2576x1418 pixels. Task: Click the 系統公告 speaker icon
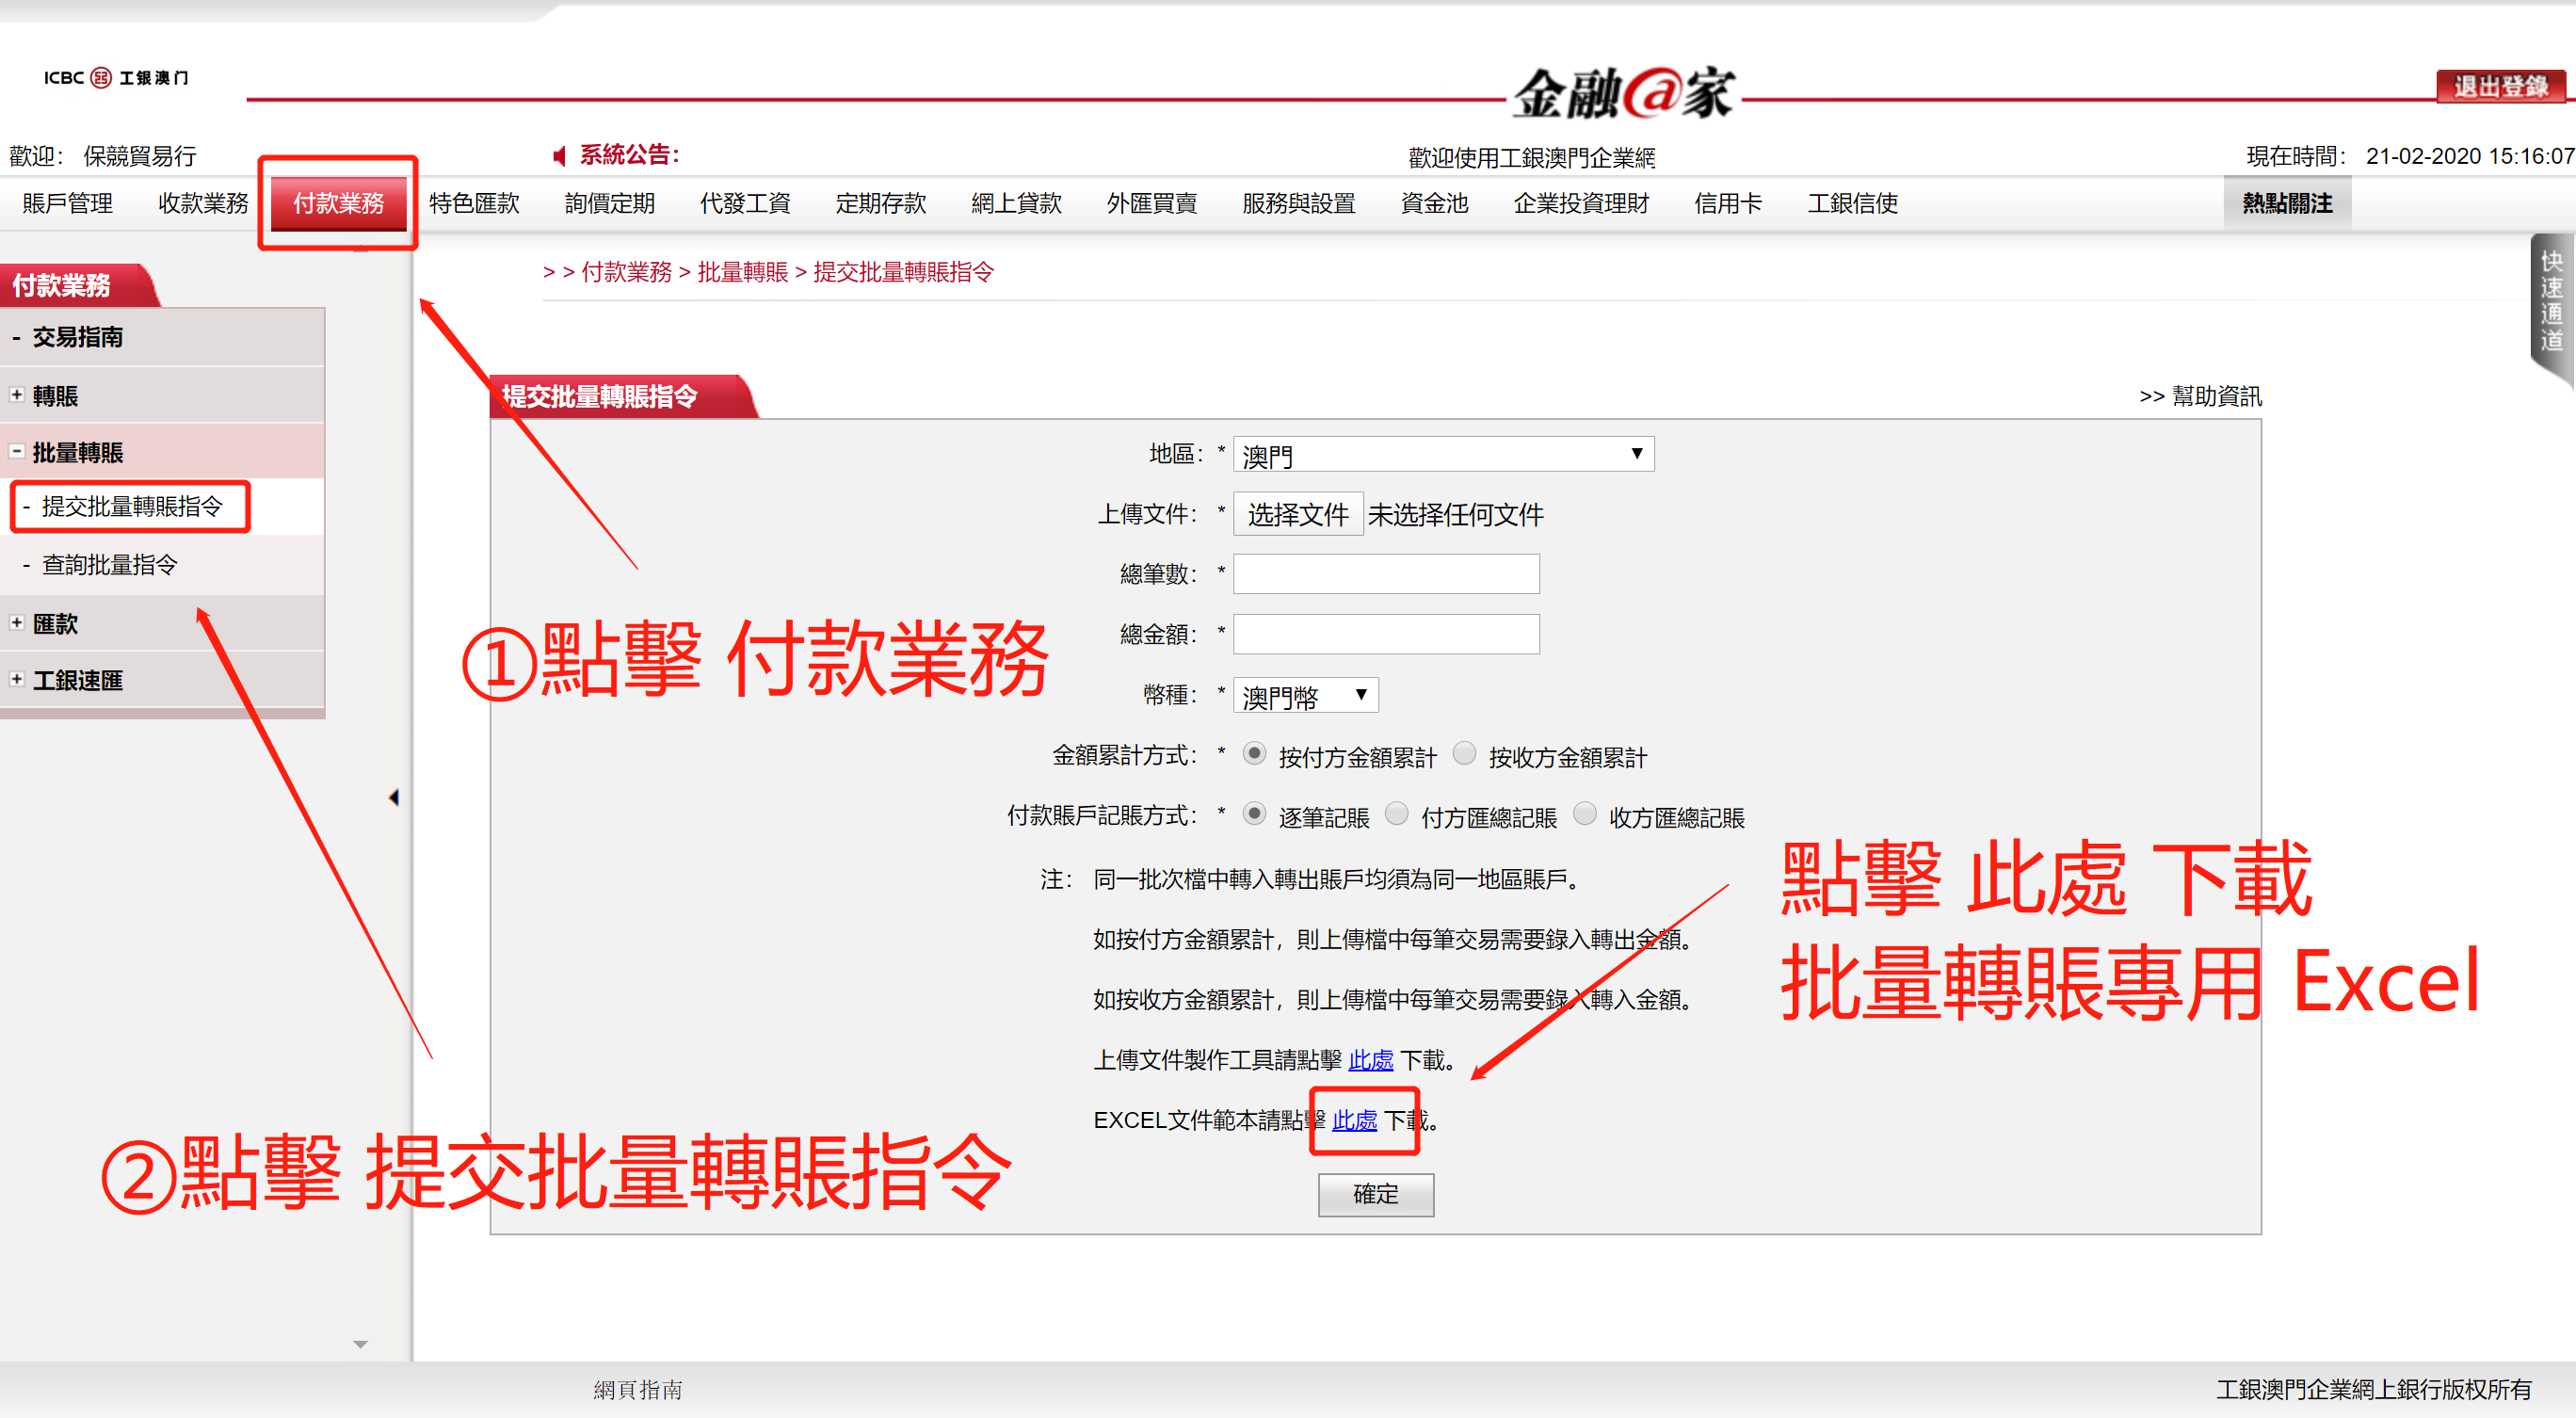coord(560,156)
